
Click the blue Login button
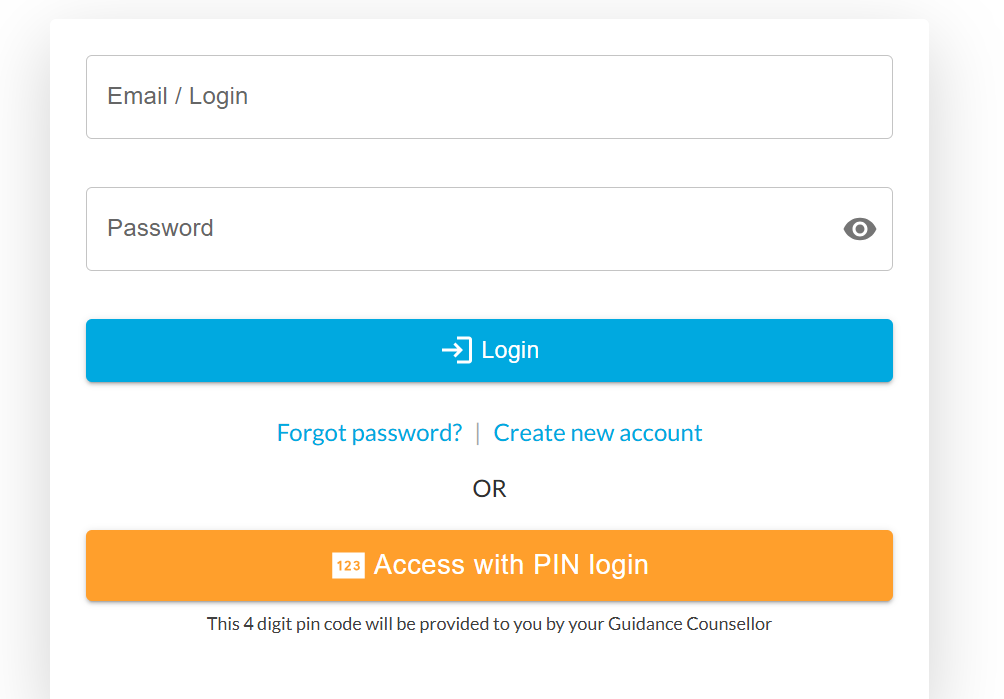point(489,351)
